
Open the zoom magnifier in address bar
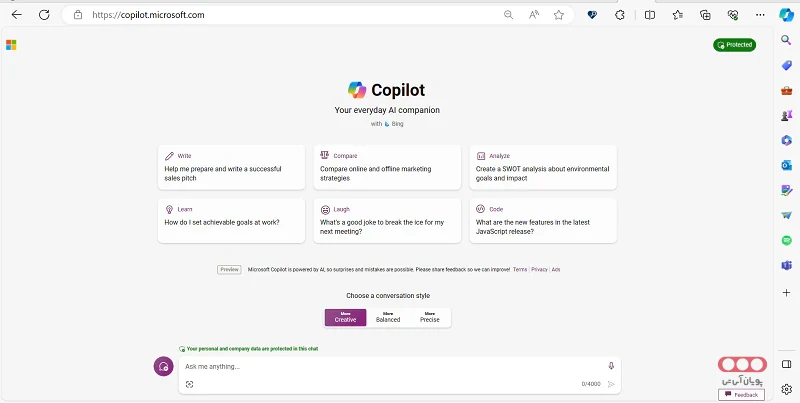pyautogui.click(x=508, y=15)
